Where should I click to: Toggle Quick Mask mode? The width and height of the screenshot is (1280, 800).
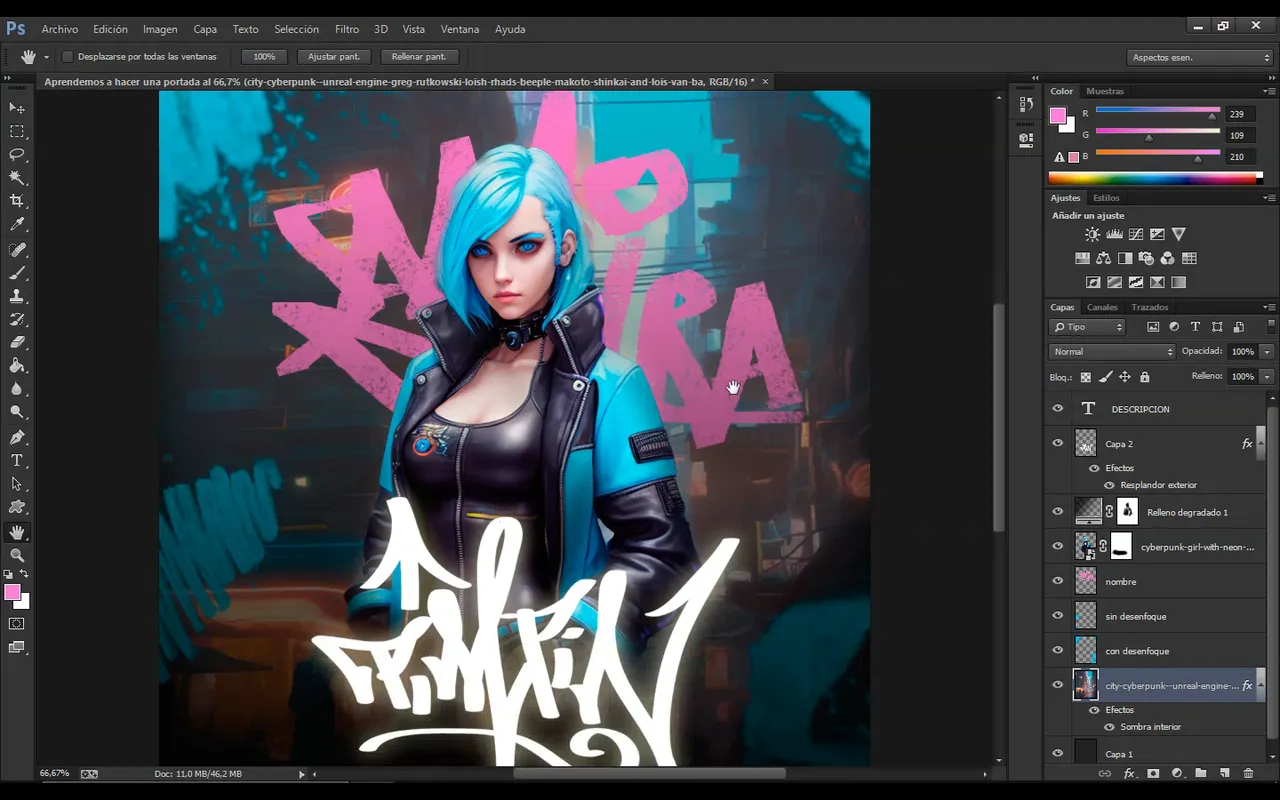[x=17, y=624]
